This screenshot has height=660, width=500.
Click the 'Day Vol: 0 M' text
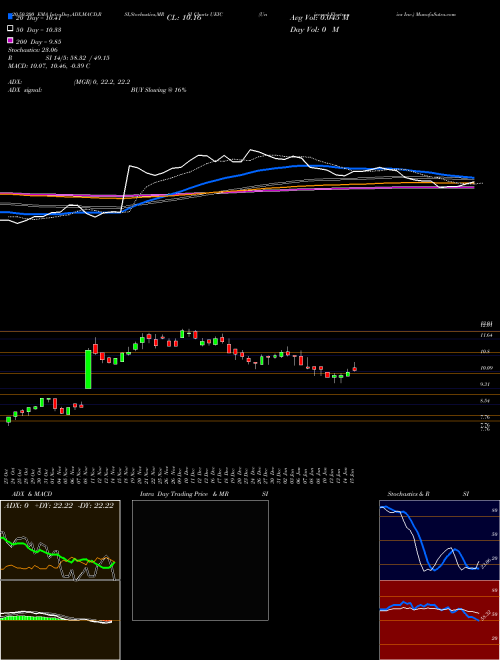tap(314, 30)
